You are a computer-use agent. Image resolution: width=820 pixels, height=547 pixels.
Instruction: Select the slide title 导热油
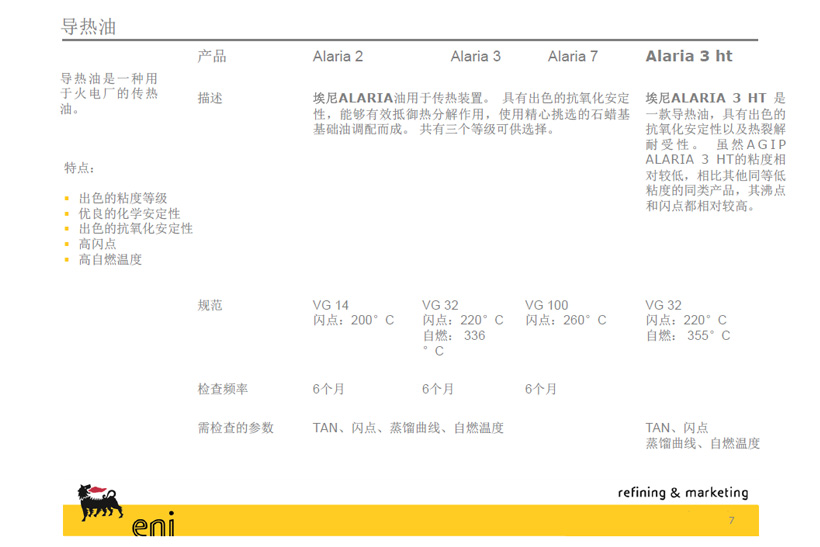pos(89,27)
